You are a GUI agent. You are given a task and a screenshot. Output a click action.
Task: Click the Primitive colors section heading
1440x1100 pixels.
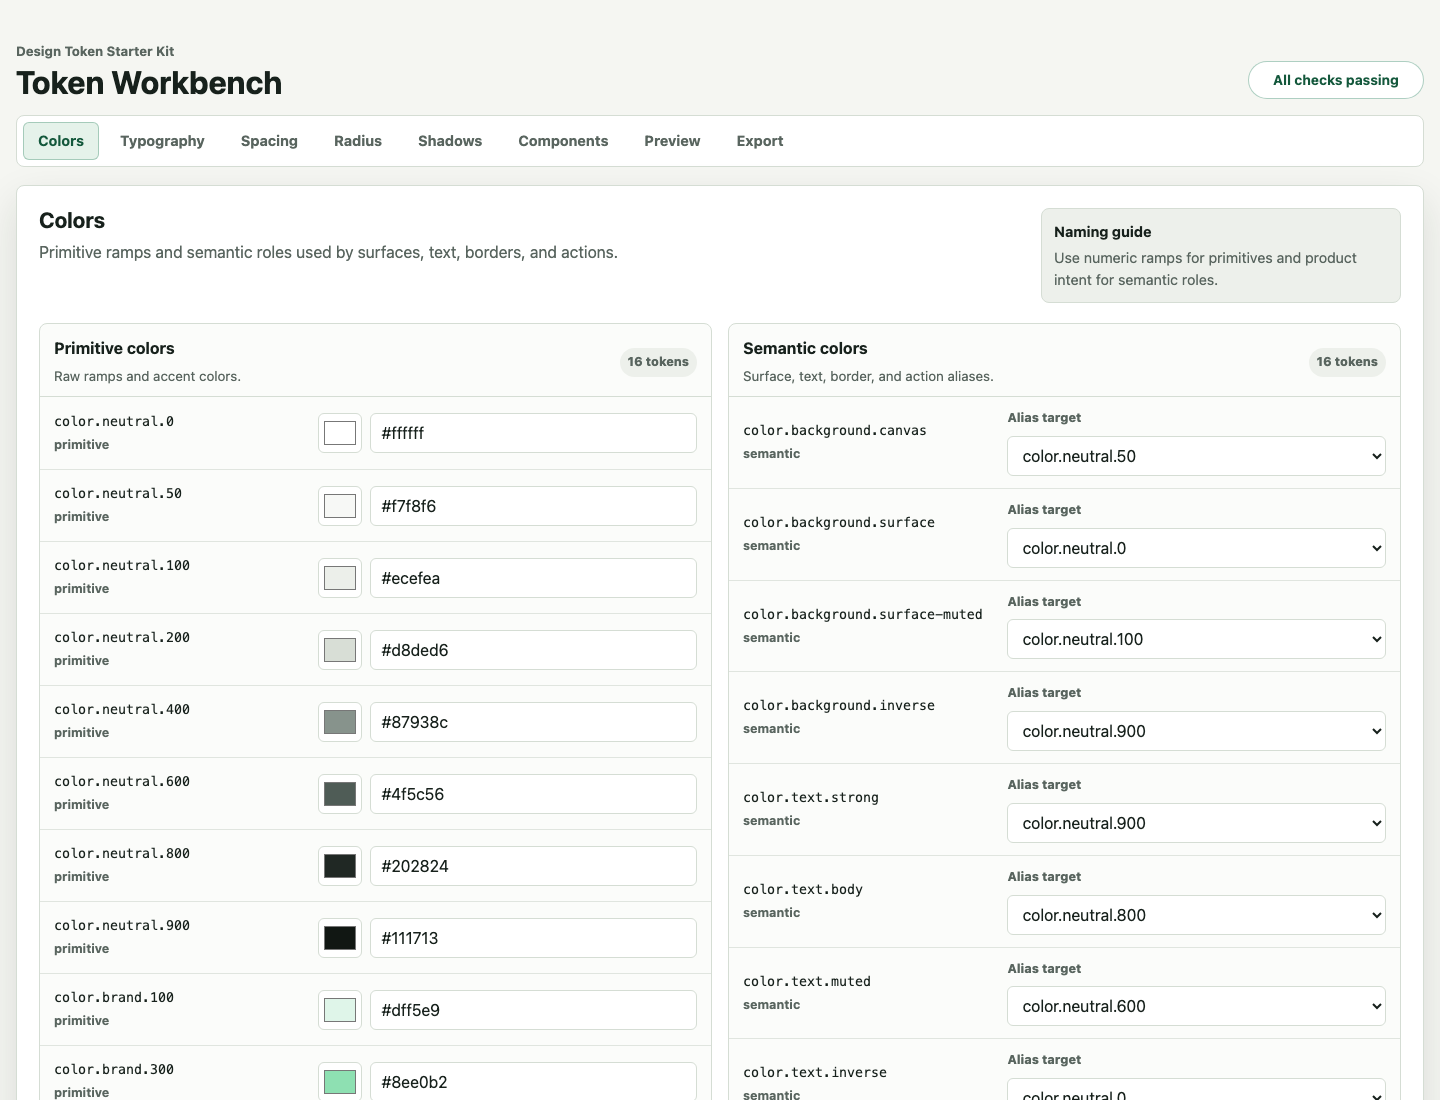pyautogui.click(x=114, y=348)
